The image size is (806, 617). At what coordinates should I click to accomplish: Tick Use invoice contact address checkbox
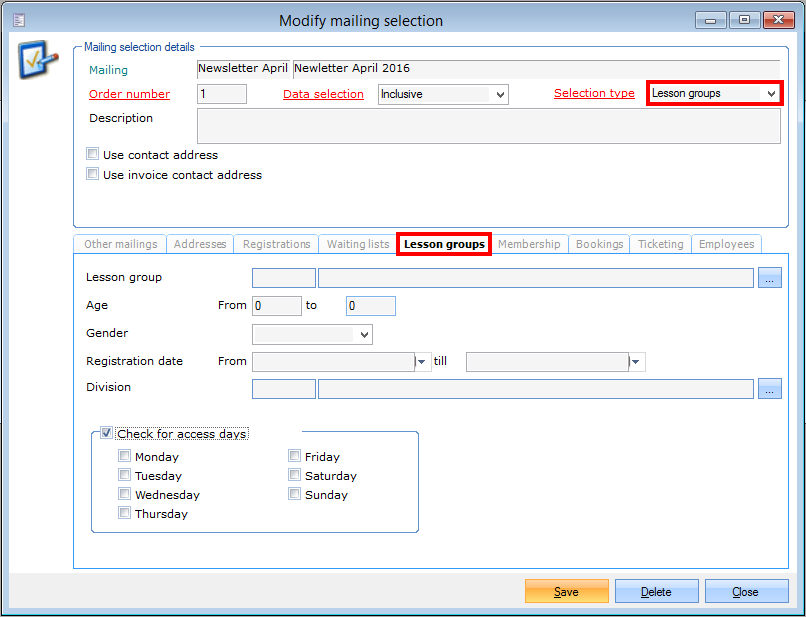point(93,174)
